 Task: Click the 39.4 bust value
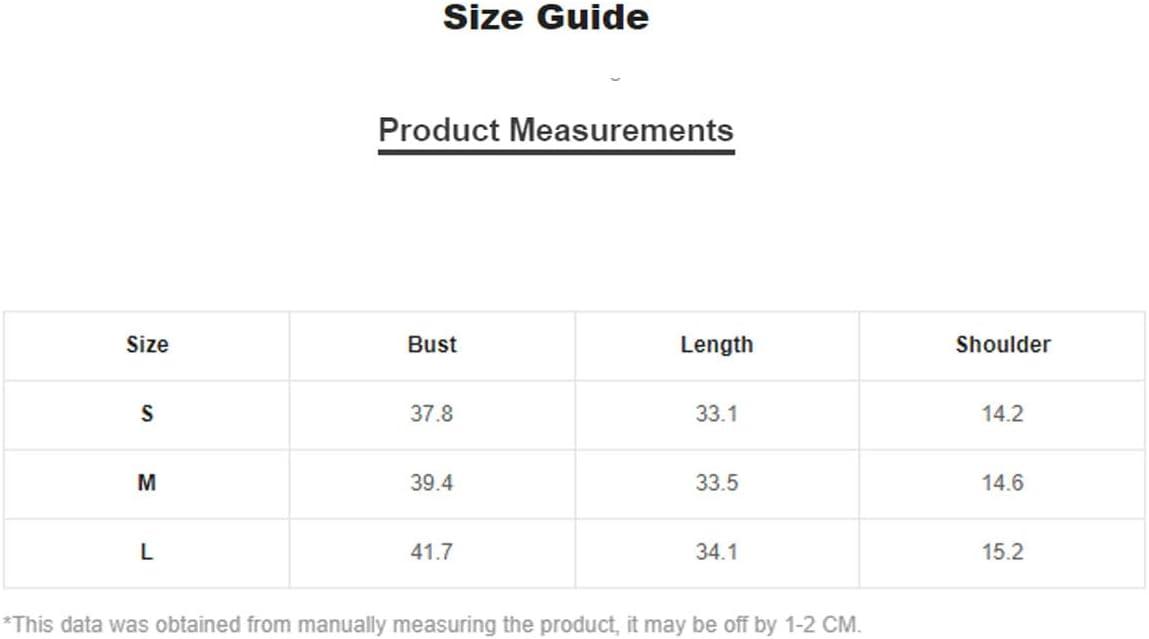(432, 483)
